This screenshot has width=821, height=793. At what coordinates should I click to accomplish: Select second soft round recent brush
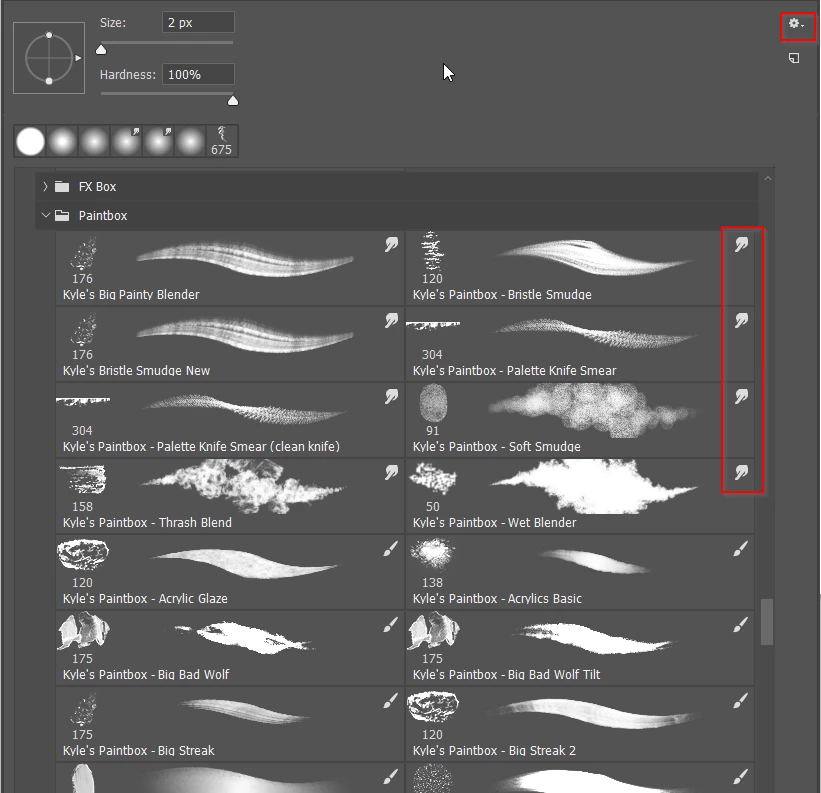94,141
